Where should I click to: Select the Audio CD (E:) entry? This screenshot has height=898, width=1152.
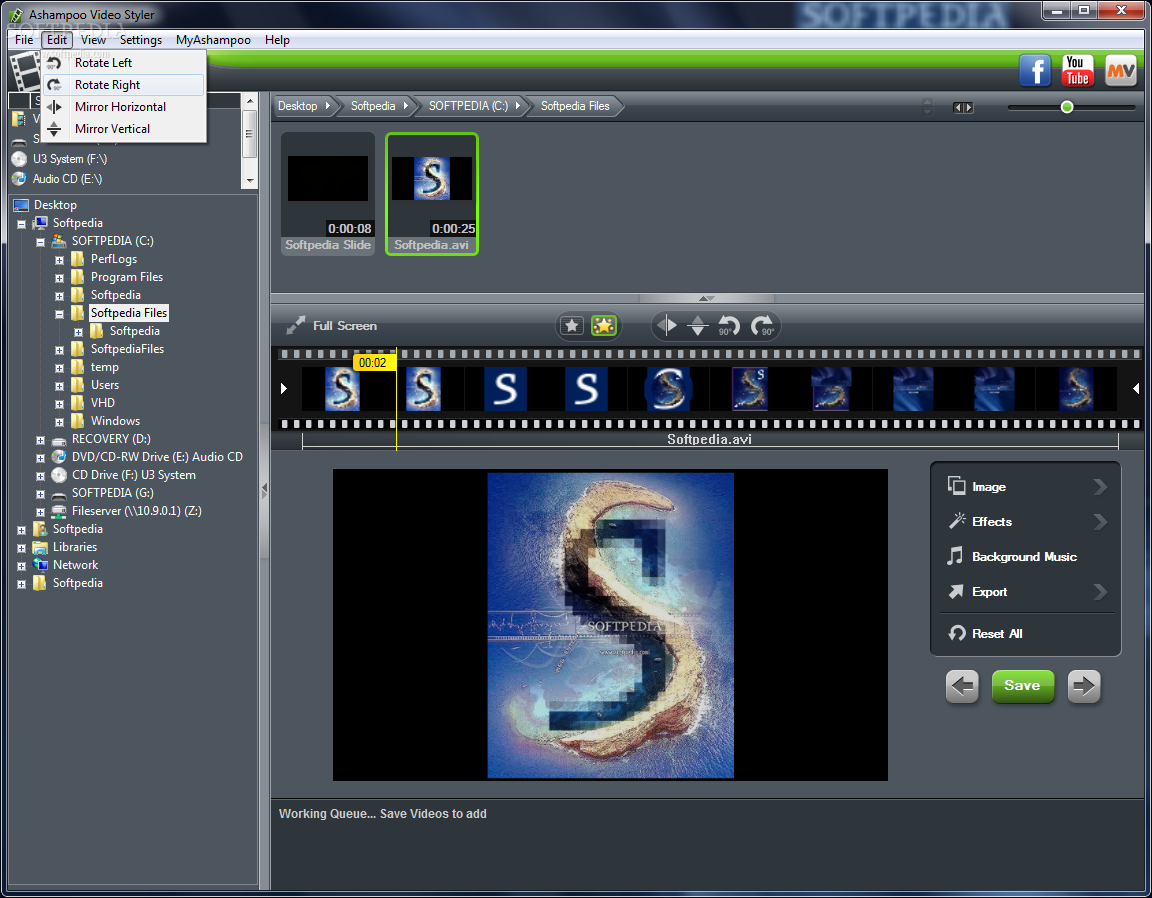point(67,179)
